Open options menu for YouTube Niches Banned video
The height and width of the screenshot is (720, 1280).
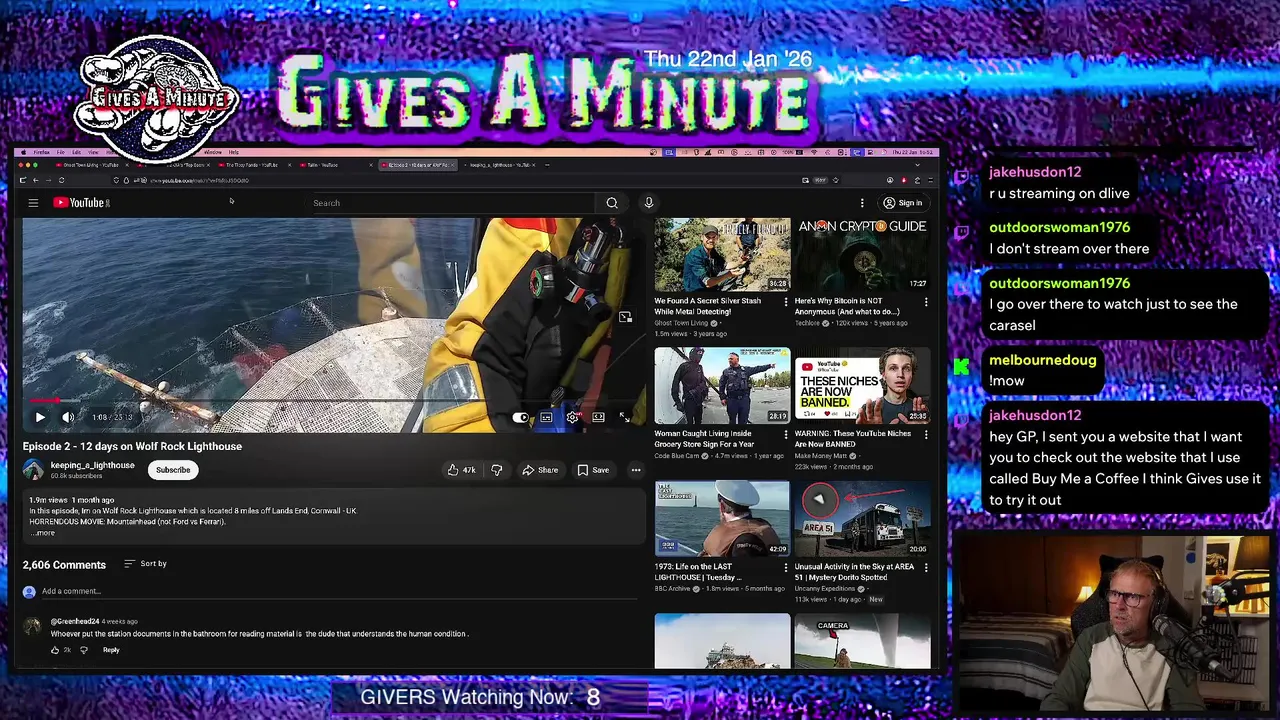pyautogui.click(x=926, y=434)
